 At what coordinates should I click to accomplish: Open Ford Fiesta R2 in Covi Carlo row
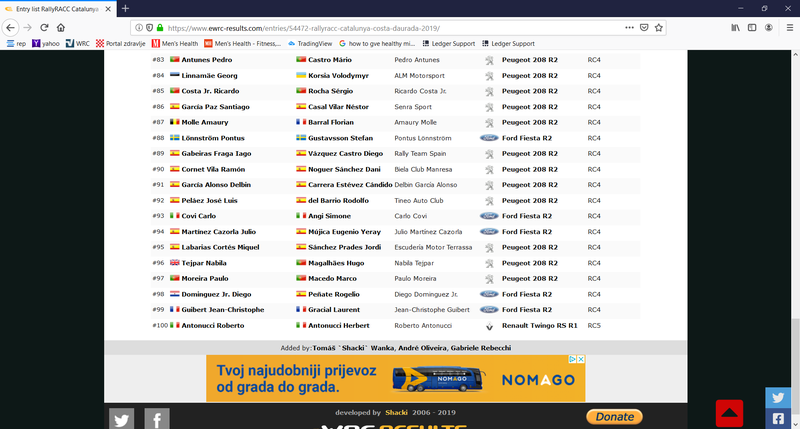click(x=527, y=216)
